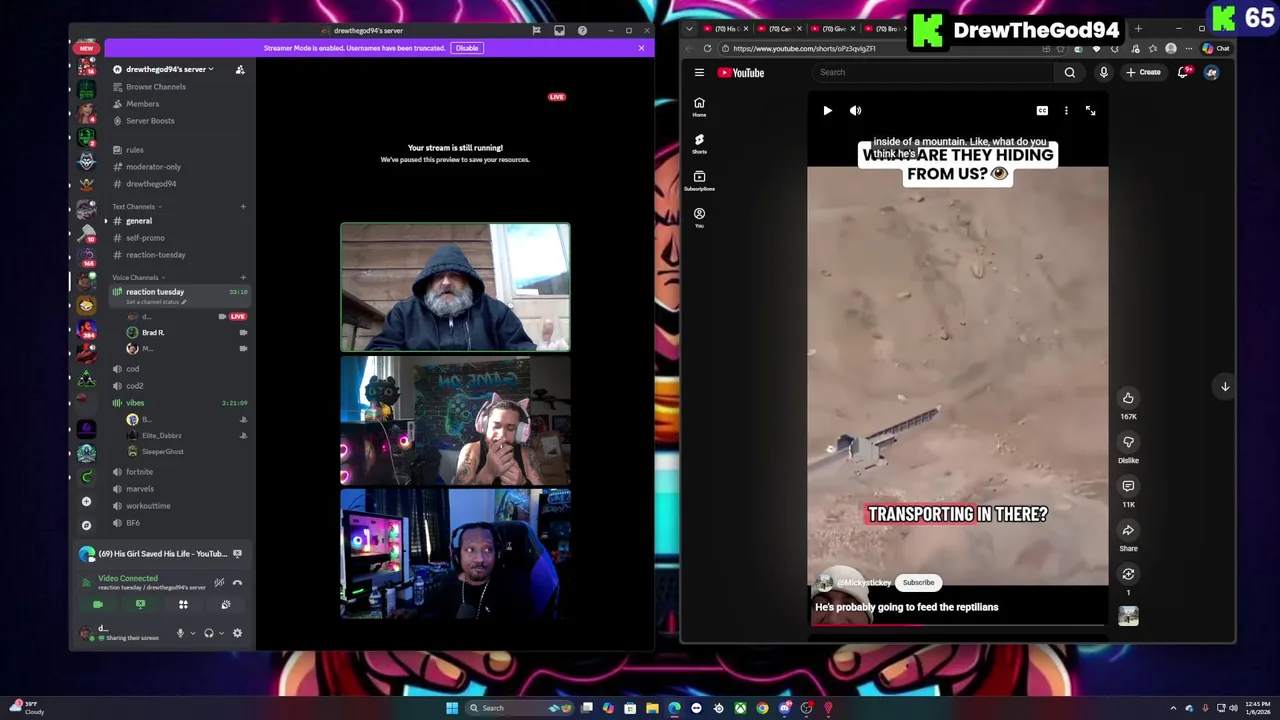
Task: Open the soundboard icon in voice panel
Action: [x=226, y=604]
